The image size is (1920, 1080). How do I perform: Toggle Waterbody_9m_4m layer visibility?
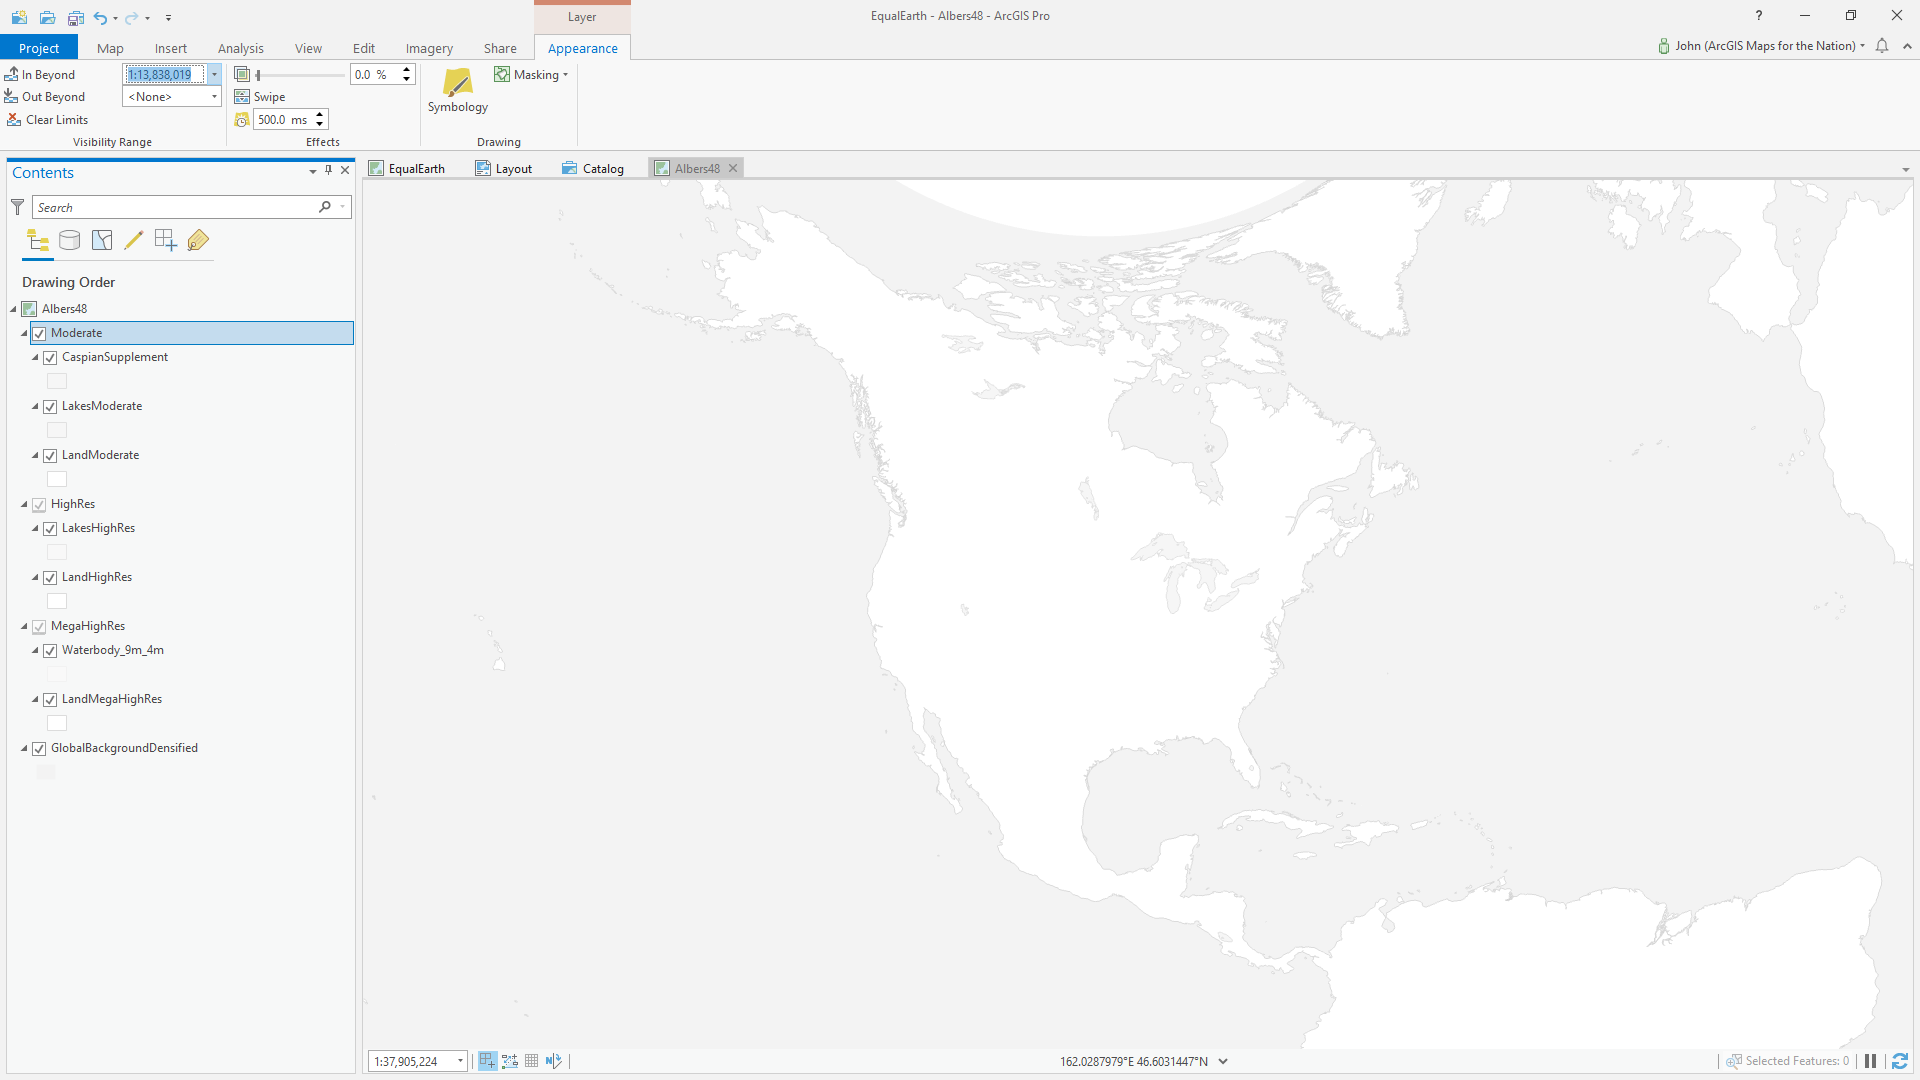50,650
